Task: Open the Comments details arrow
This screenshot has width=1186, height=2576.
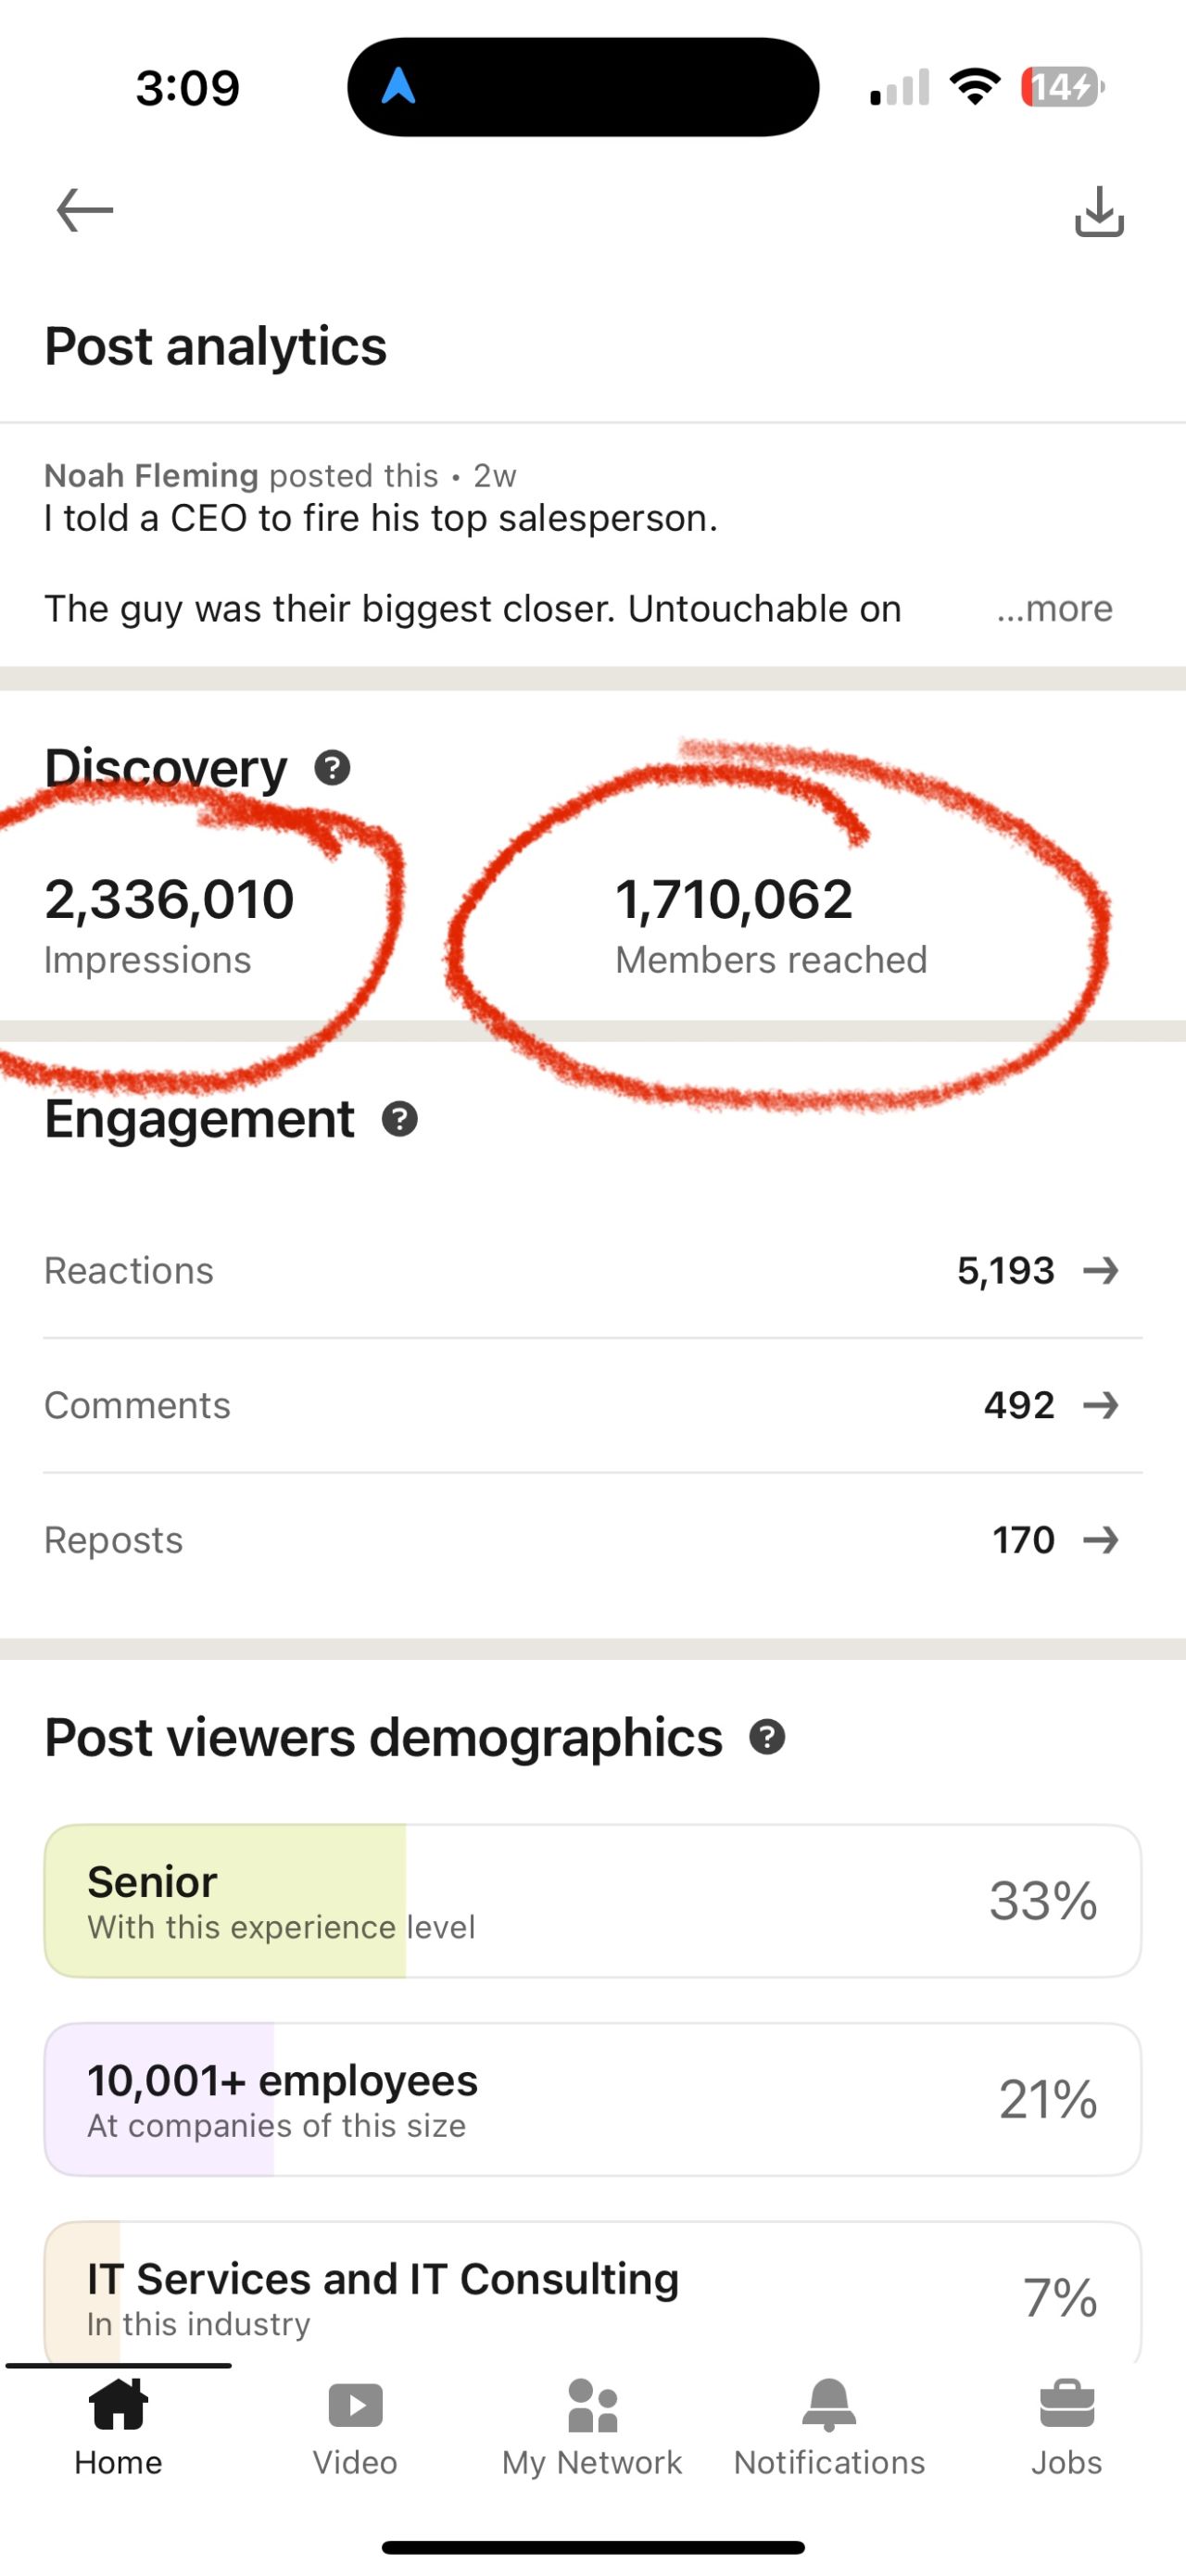Action: [x=1101, y=1406]
